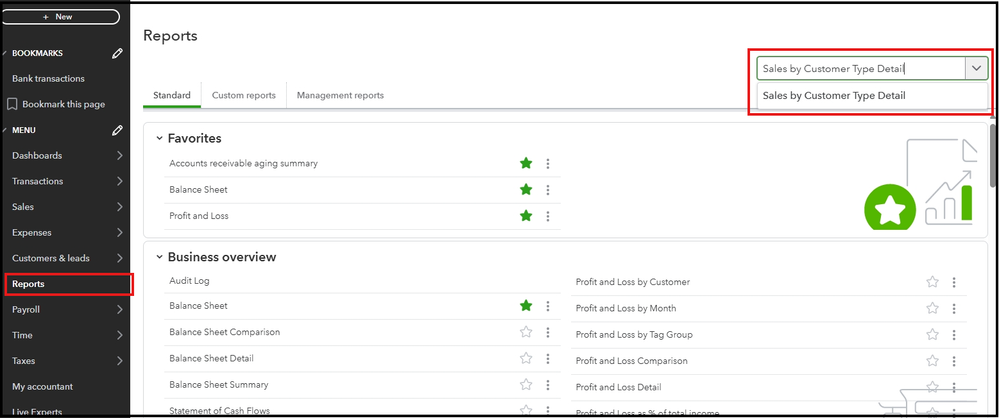Click the + New button
Screen dimensions: 999x418
[62, 17]
